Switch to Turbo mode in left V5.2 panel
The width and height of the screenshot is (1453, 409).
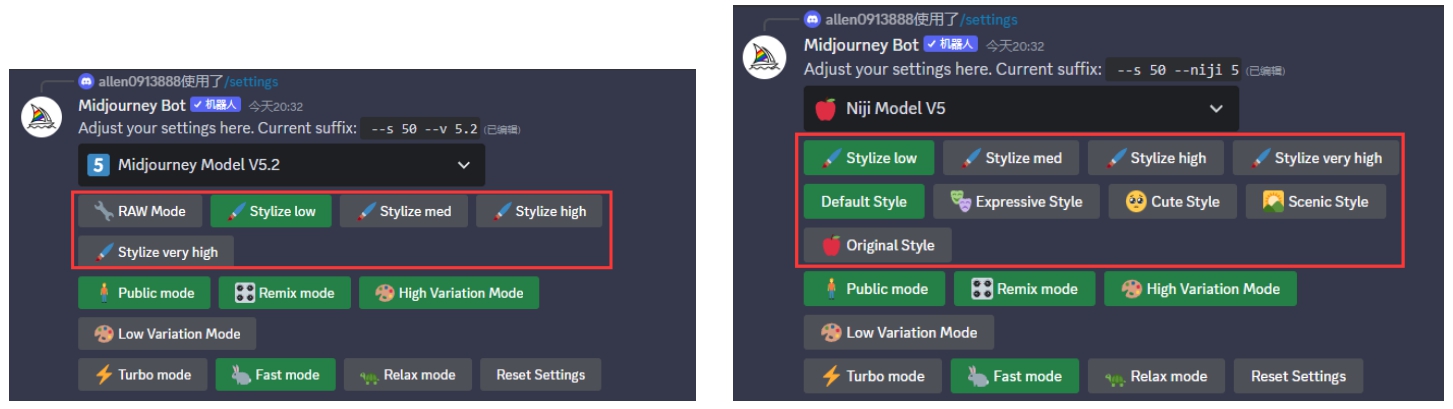142,375
